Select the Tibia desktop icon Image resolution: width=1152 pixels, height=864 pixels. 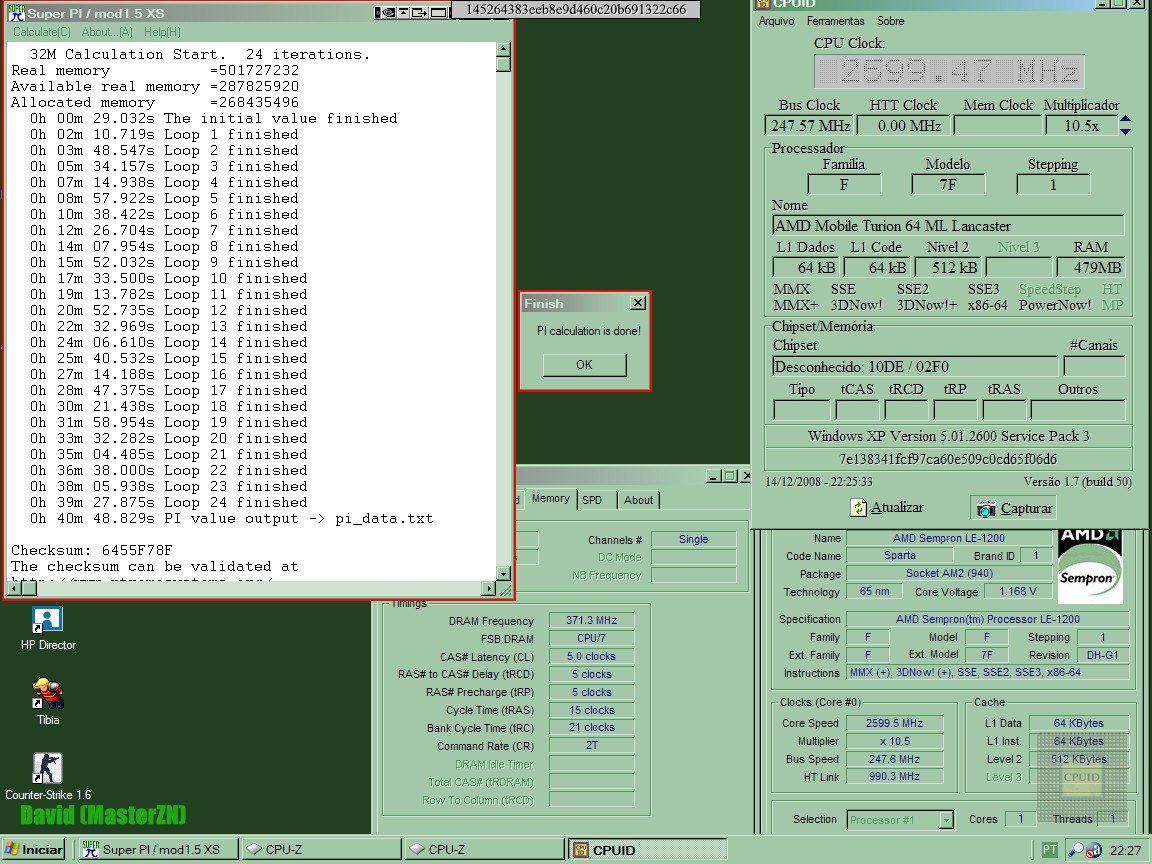(x=48, y=702)
